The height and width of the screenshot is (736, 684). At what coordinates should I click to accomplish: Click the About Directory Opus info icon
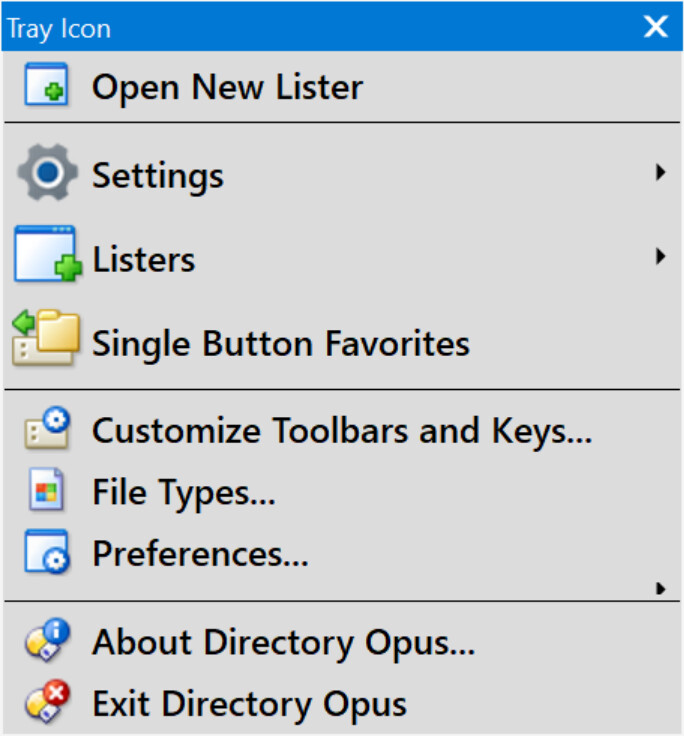point(46,642)
